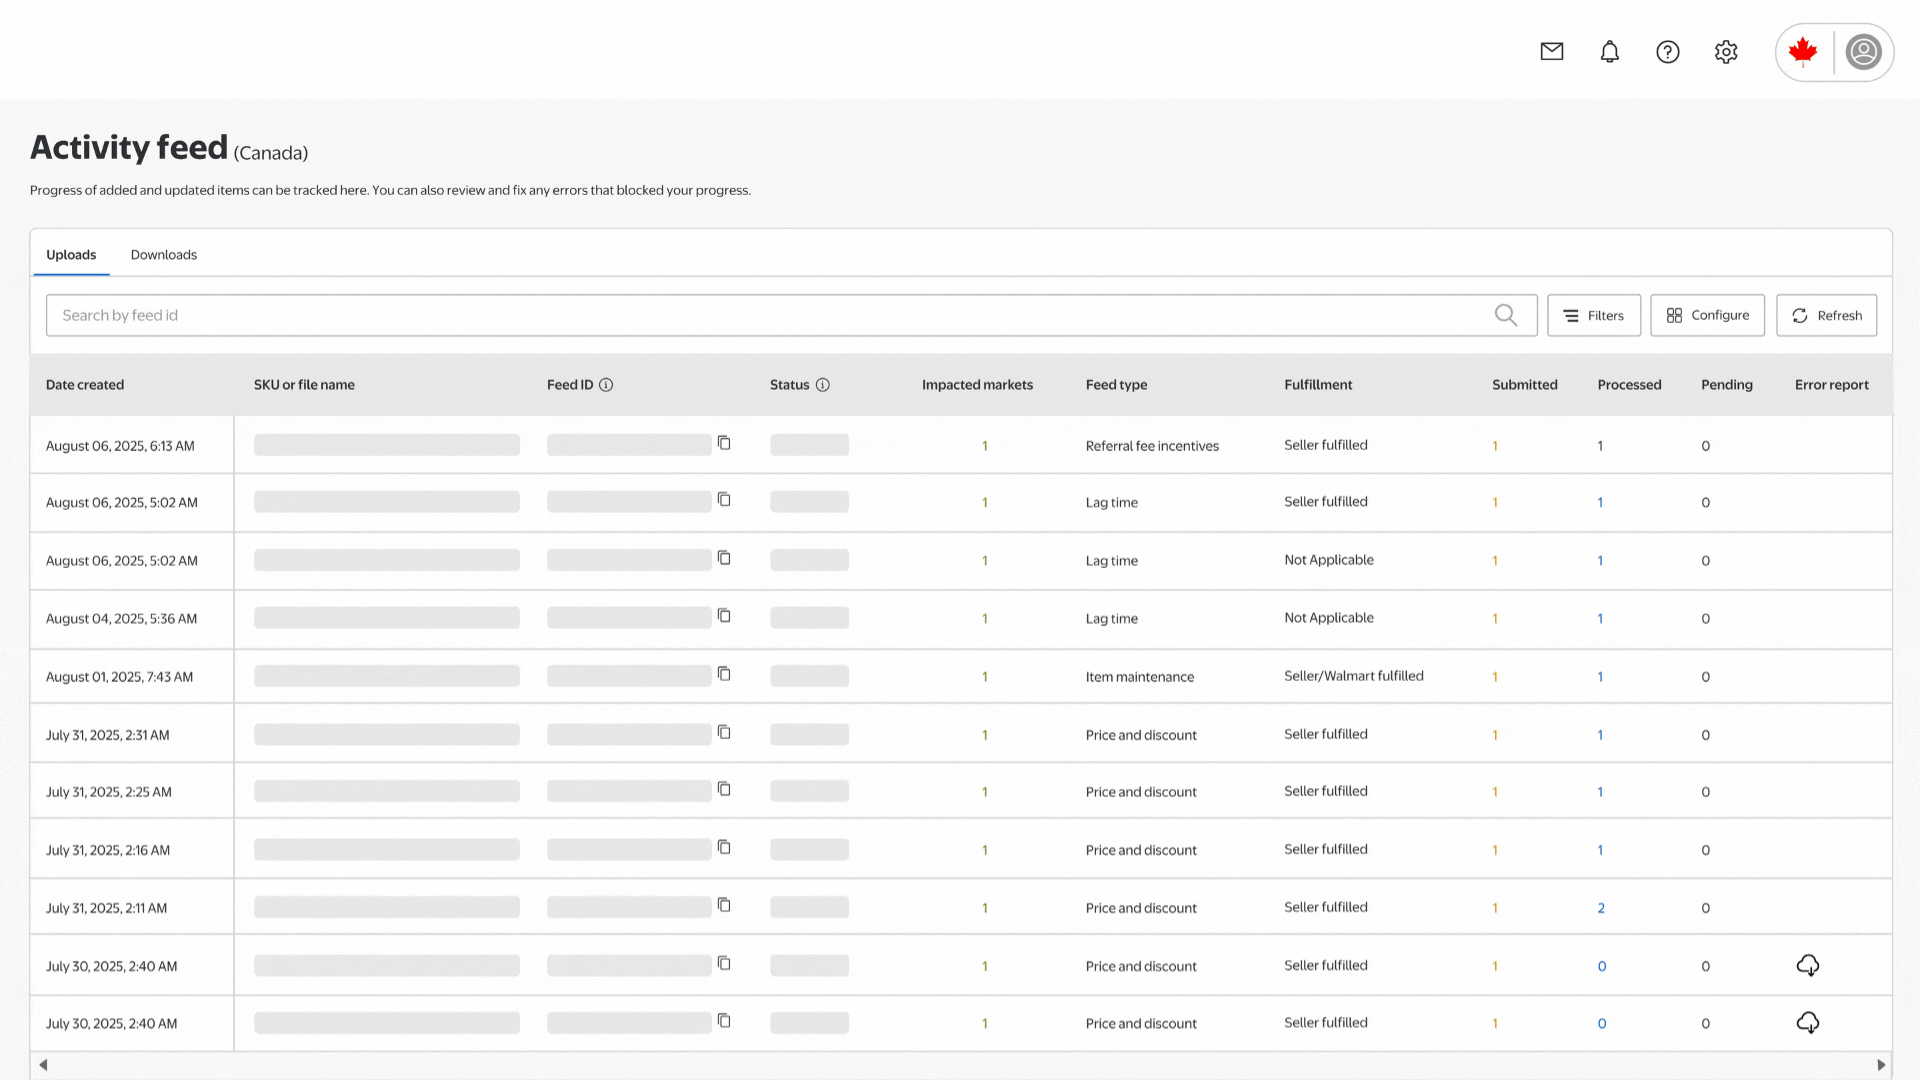Select the Uploads tab
Image resolution: width=1920 pixels, height=1080 pixels.
tap(71, 255)
